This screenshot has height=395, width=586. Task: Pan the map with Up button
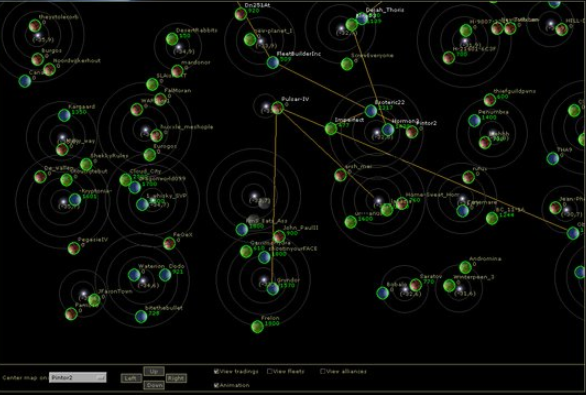154,371
